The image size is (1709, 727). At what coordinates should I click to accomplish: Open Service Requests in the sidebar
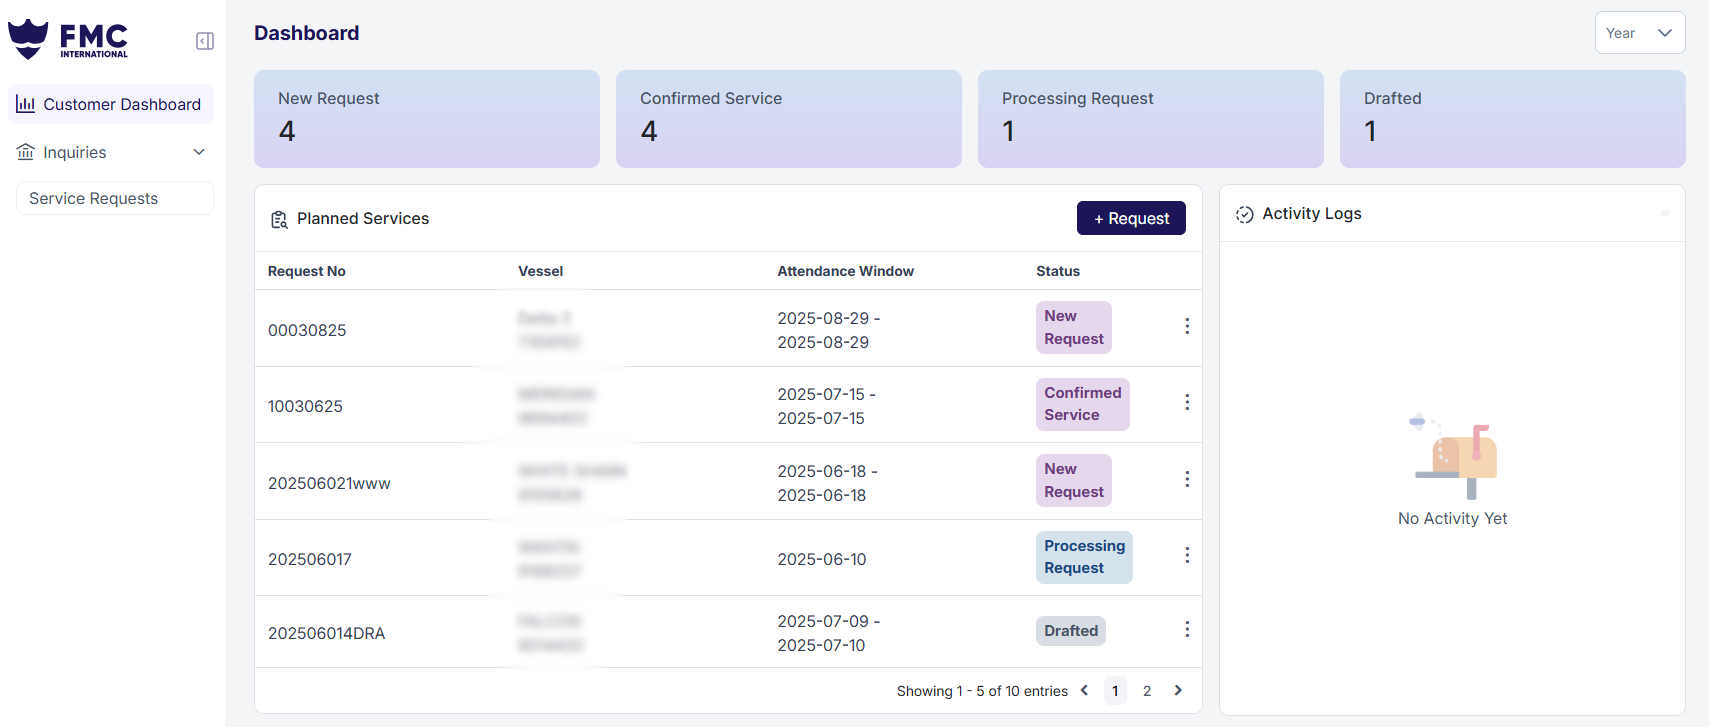[94, 198]
